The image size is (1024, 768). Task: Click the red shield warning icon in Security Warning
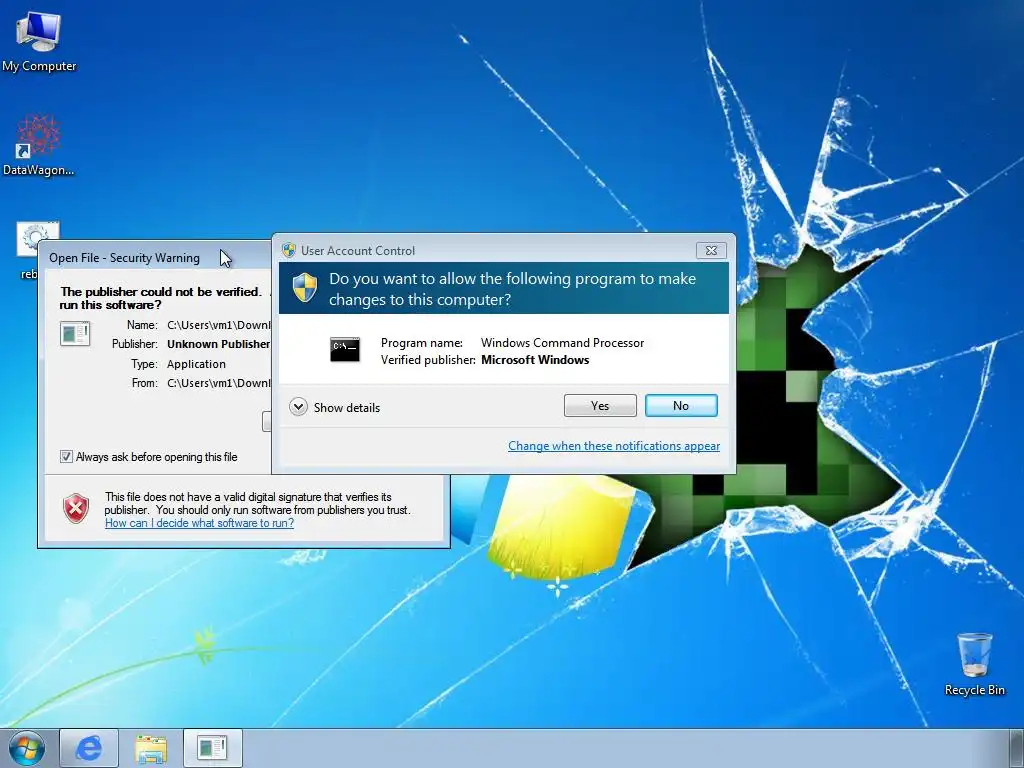(76, 508)
